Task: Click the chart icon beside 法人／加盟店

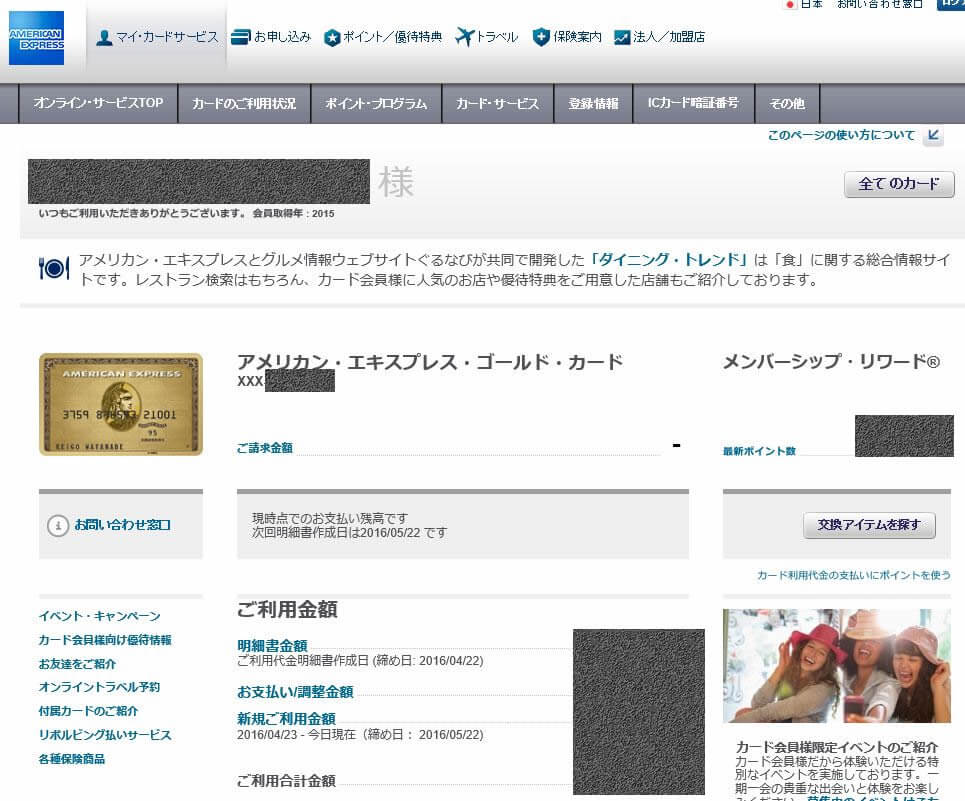Action: click(x=622, y=37)
